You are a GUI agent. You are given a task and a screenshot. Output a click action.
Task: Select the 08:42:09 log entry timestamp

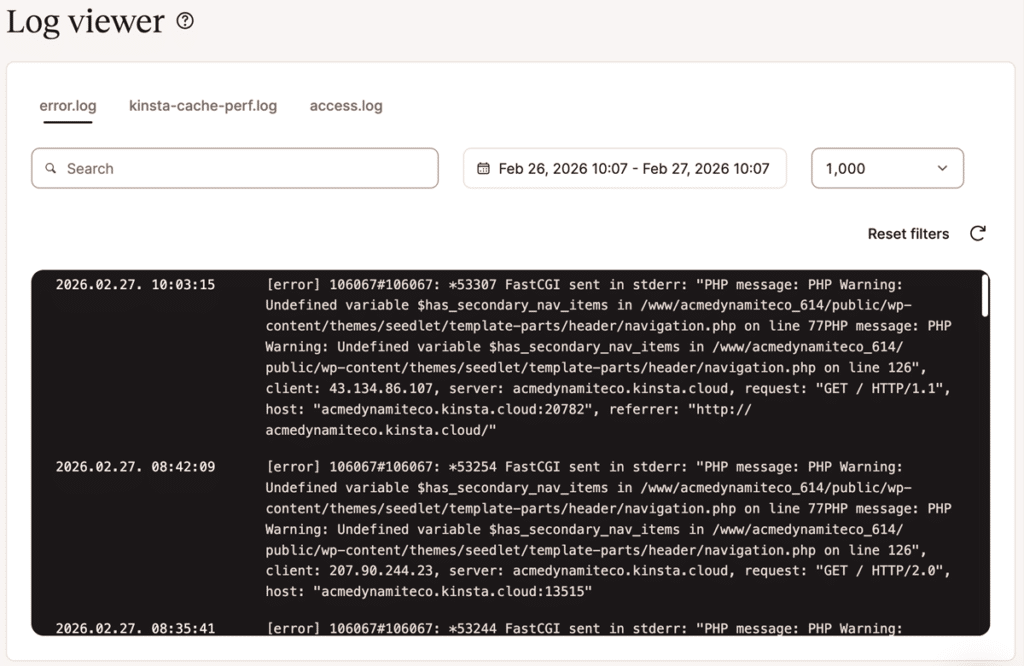[x=135, y=466]
